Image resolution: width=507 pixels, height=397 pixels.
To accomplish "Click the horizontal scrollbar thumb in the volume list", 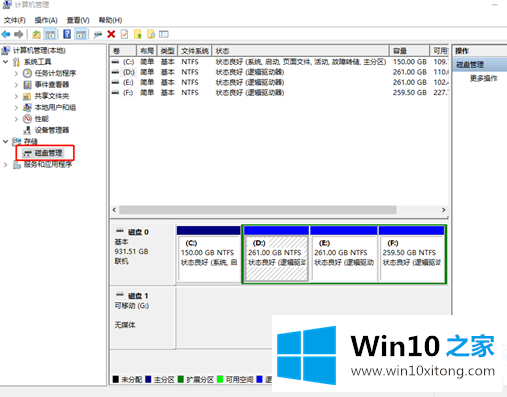I will point(258,210).
